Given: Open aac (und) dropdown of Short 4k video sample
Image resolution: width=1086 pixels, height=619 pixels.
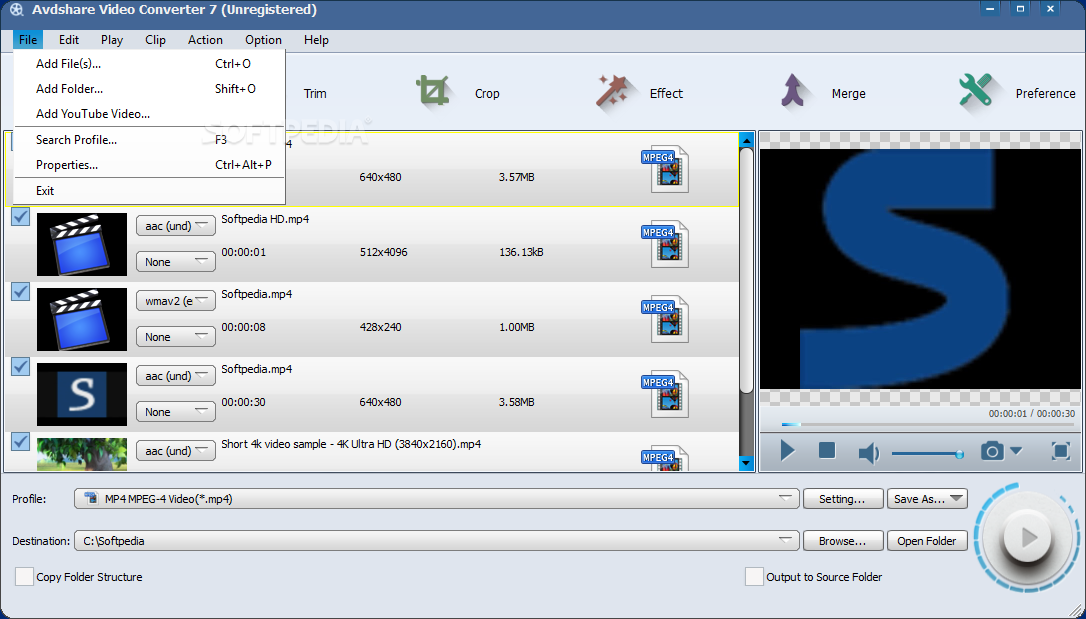Looking at the screenshot, I should click(x=176, y=451).
